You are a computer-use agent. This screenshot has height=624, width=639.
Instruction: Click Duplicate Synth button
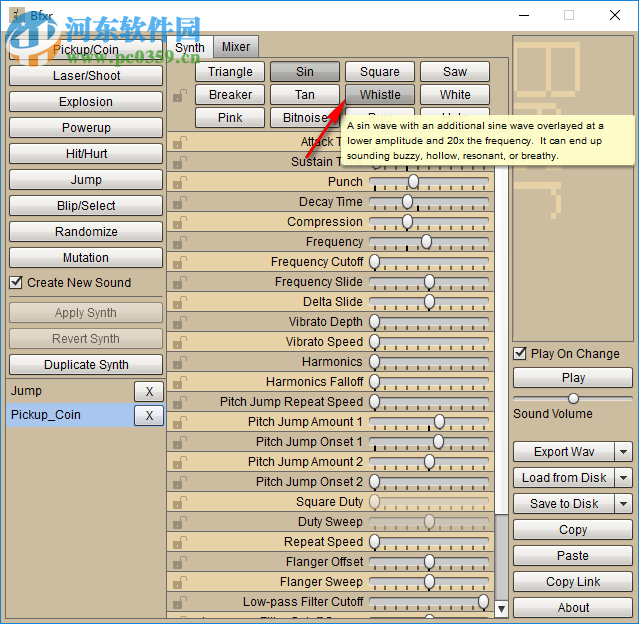point(86,365)
